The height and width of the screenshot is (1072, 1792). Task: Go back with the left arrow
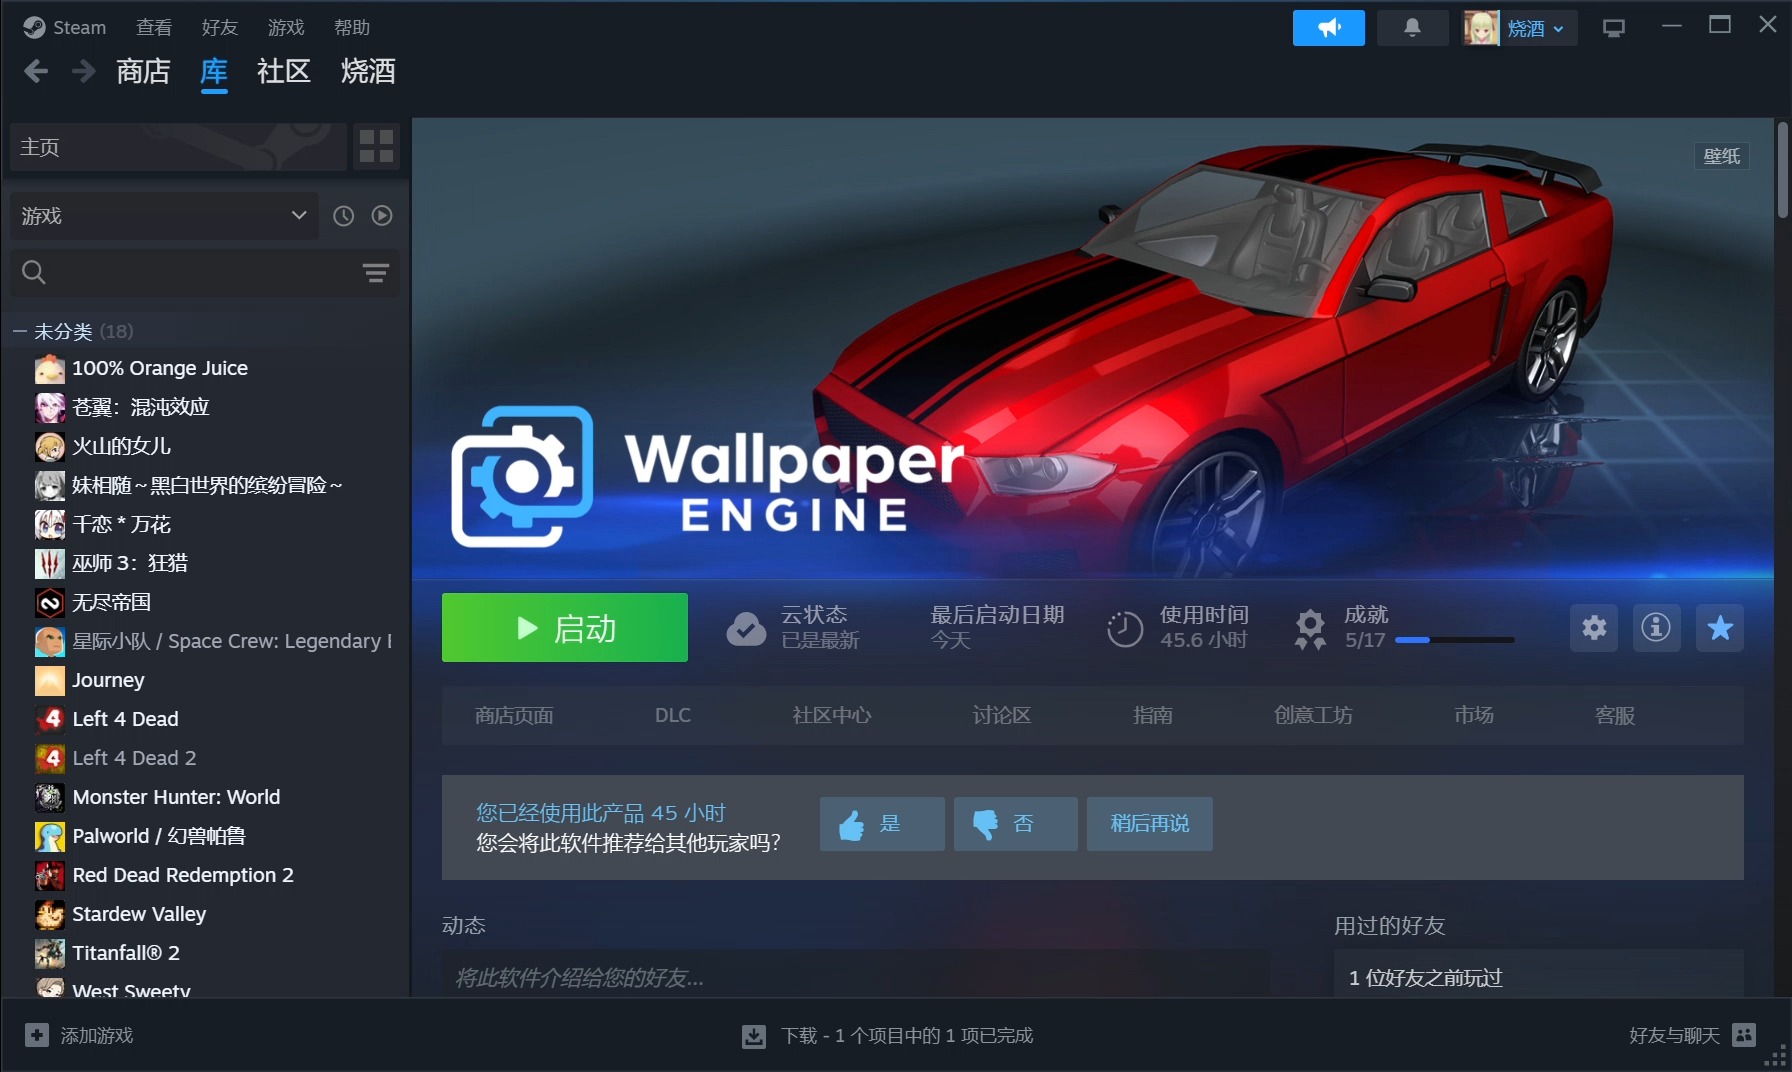pos(36,71)
